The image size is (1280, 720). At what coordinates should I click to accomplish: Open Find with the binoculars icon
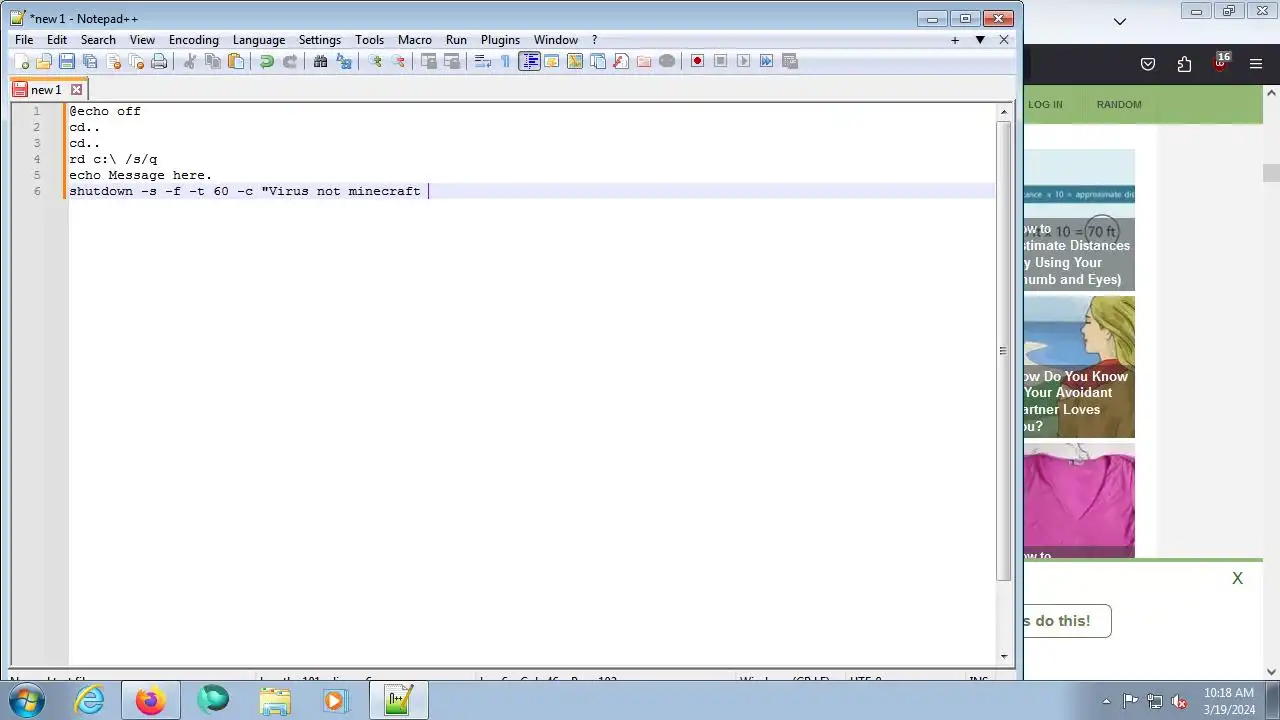[320, 61]
